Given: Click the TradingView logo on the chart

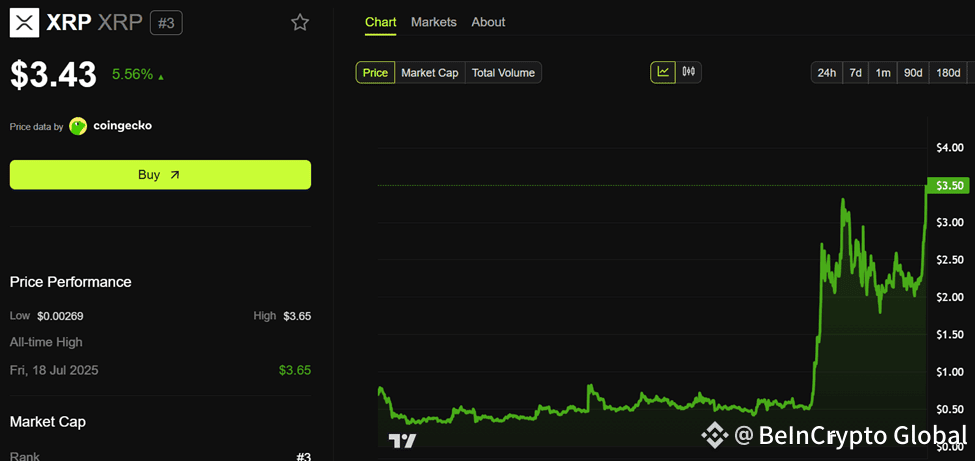Looking at the screenshot, I should click(x=402, y=441).
